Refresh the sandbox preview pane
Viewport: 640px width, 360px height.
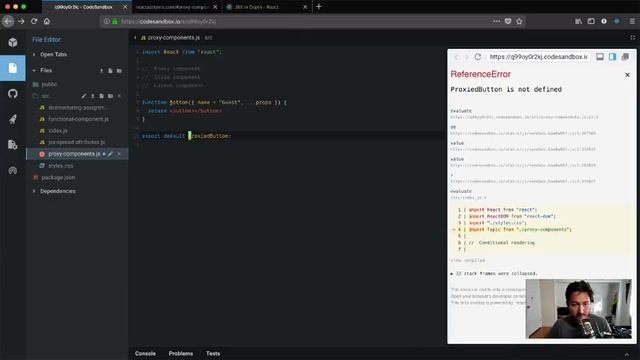click(x=478, y=57)
